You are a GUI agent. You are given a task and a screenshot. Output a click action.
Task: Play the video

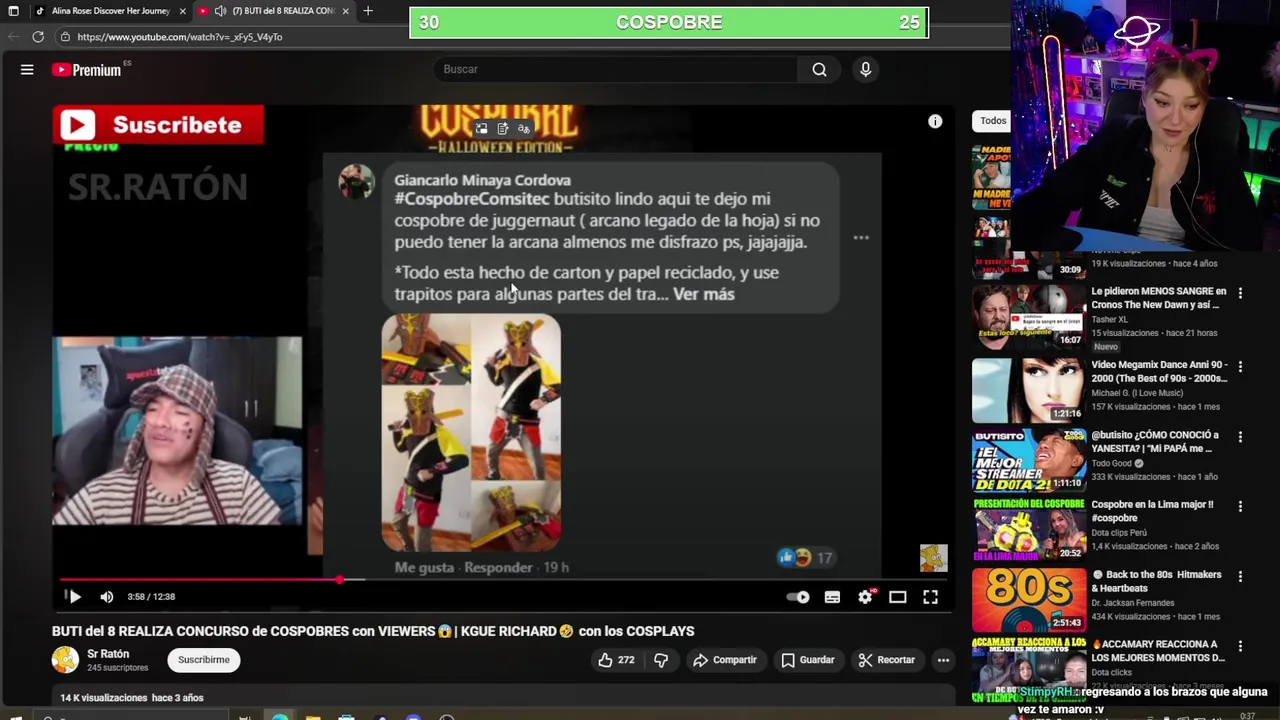coord(74,597)
